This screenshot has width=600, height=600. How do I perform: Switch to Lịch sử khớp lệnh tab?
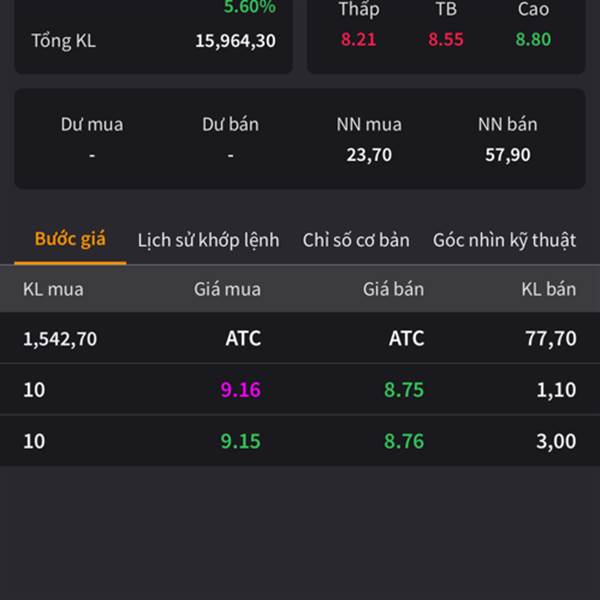pos(208,240)
